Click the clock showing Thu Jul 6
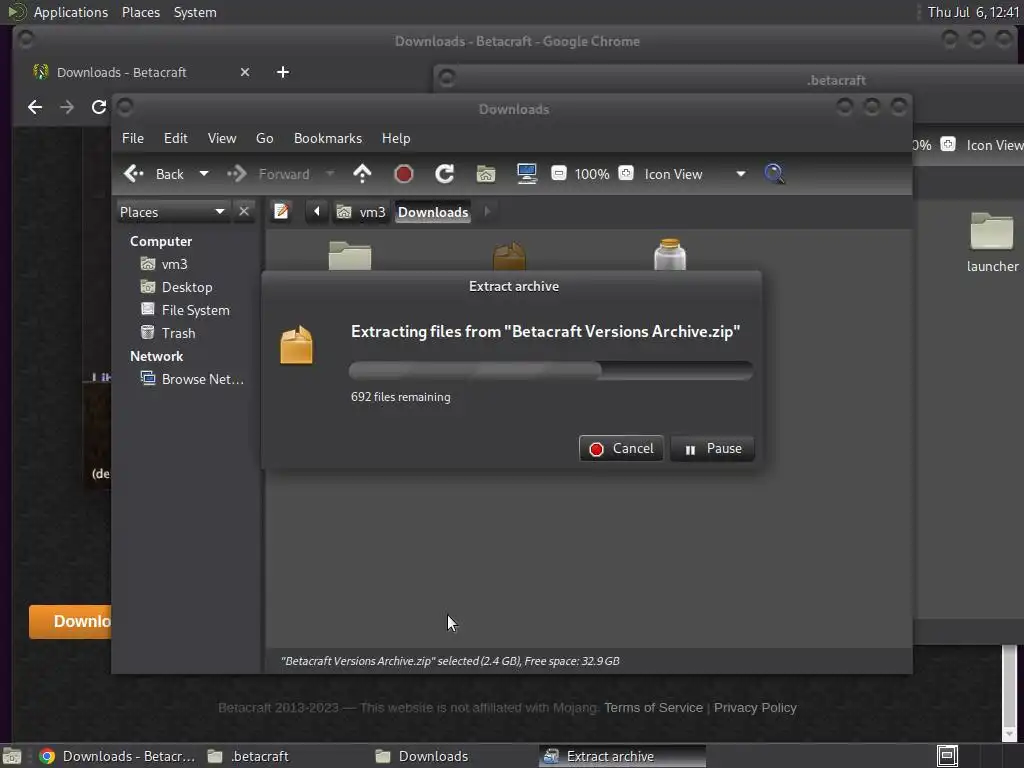Viewport: 1024px width, 768px height. (x=973, y=12)
